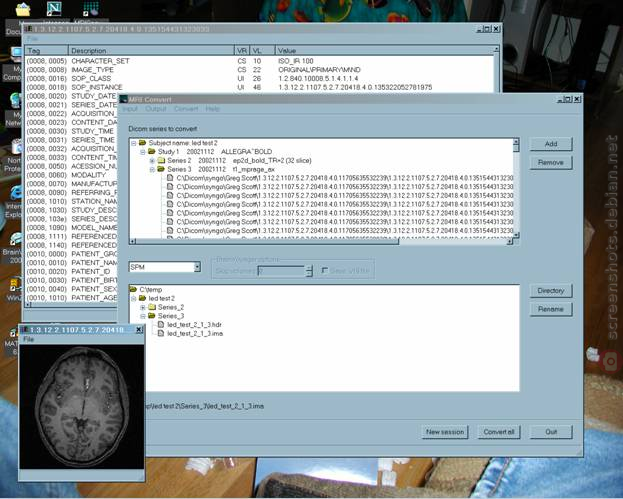
Task: Tick the disabled BrainVoyager save checkbox
Action: pyautogui.click(x=324, y=270)
